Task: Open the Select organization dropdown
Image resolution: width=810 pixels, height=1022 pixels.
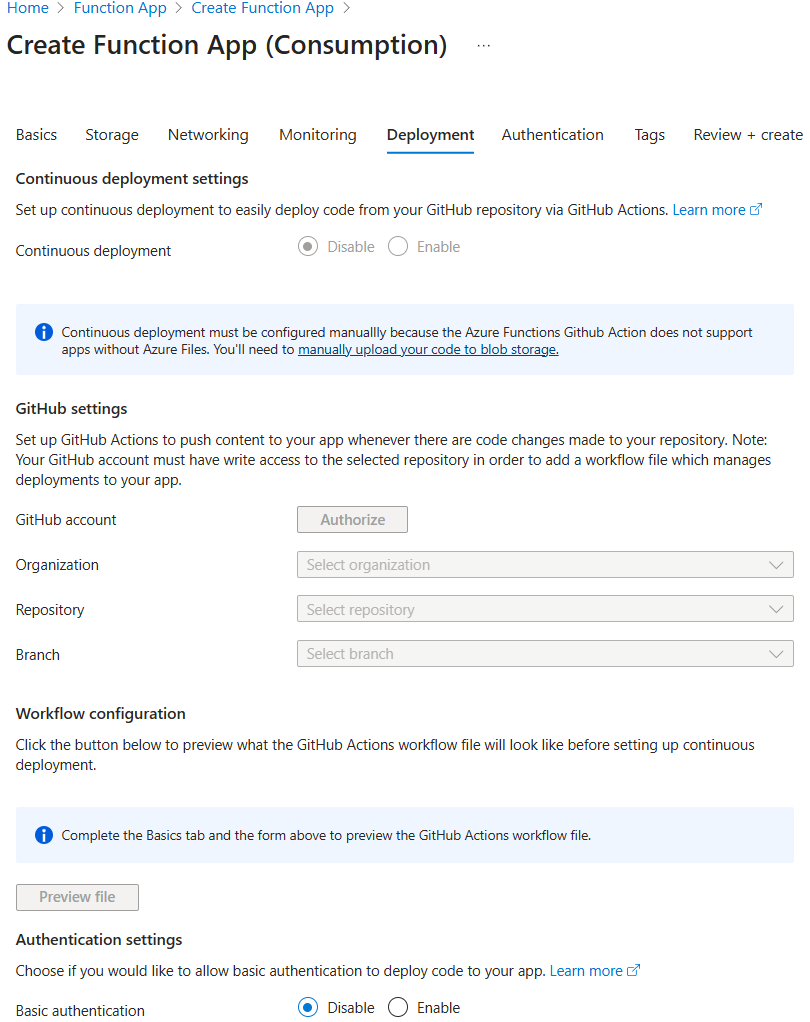Action: (545, 564)
